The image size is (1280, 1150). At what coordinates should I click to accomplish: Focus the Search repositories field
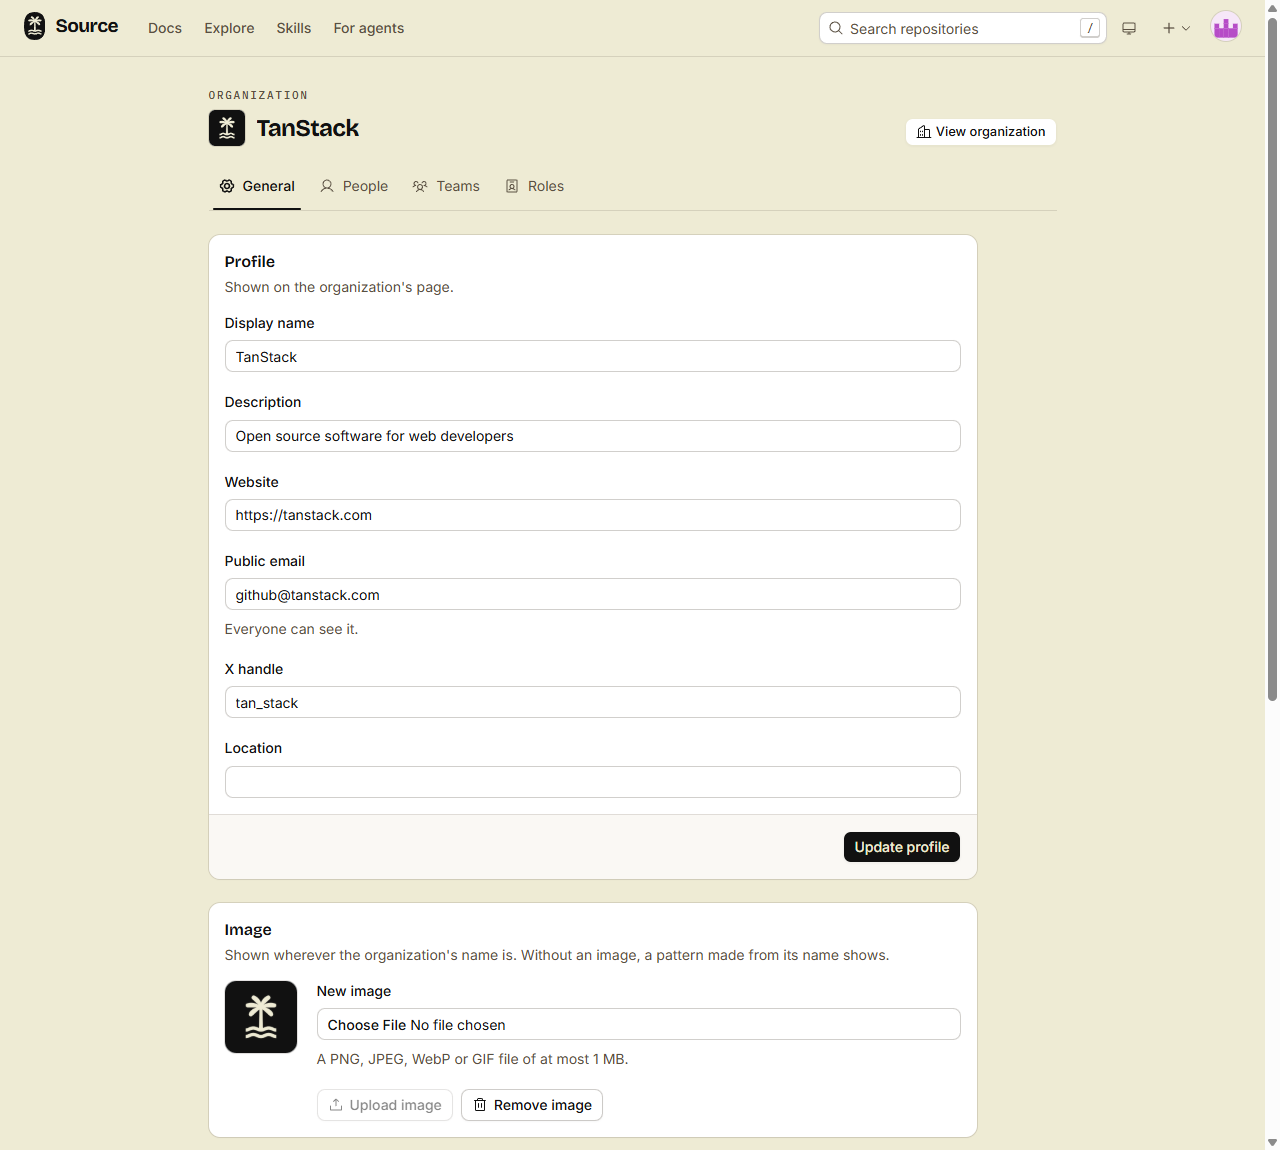click(963, 28)
